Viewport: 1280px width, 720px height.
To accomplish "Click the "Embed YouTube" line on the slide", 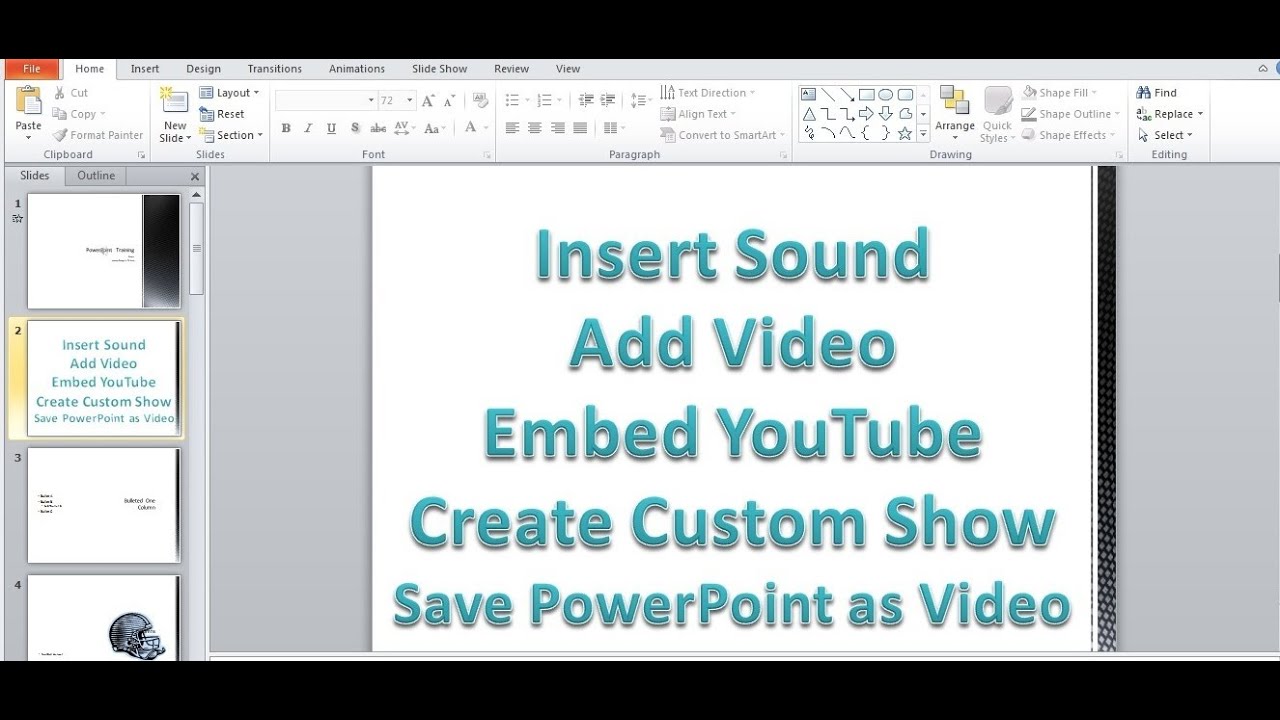I will [x=732, y=432].
